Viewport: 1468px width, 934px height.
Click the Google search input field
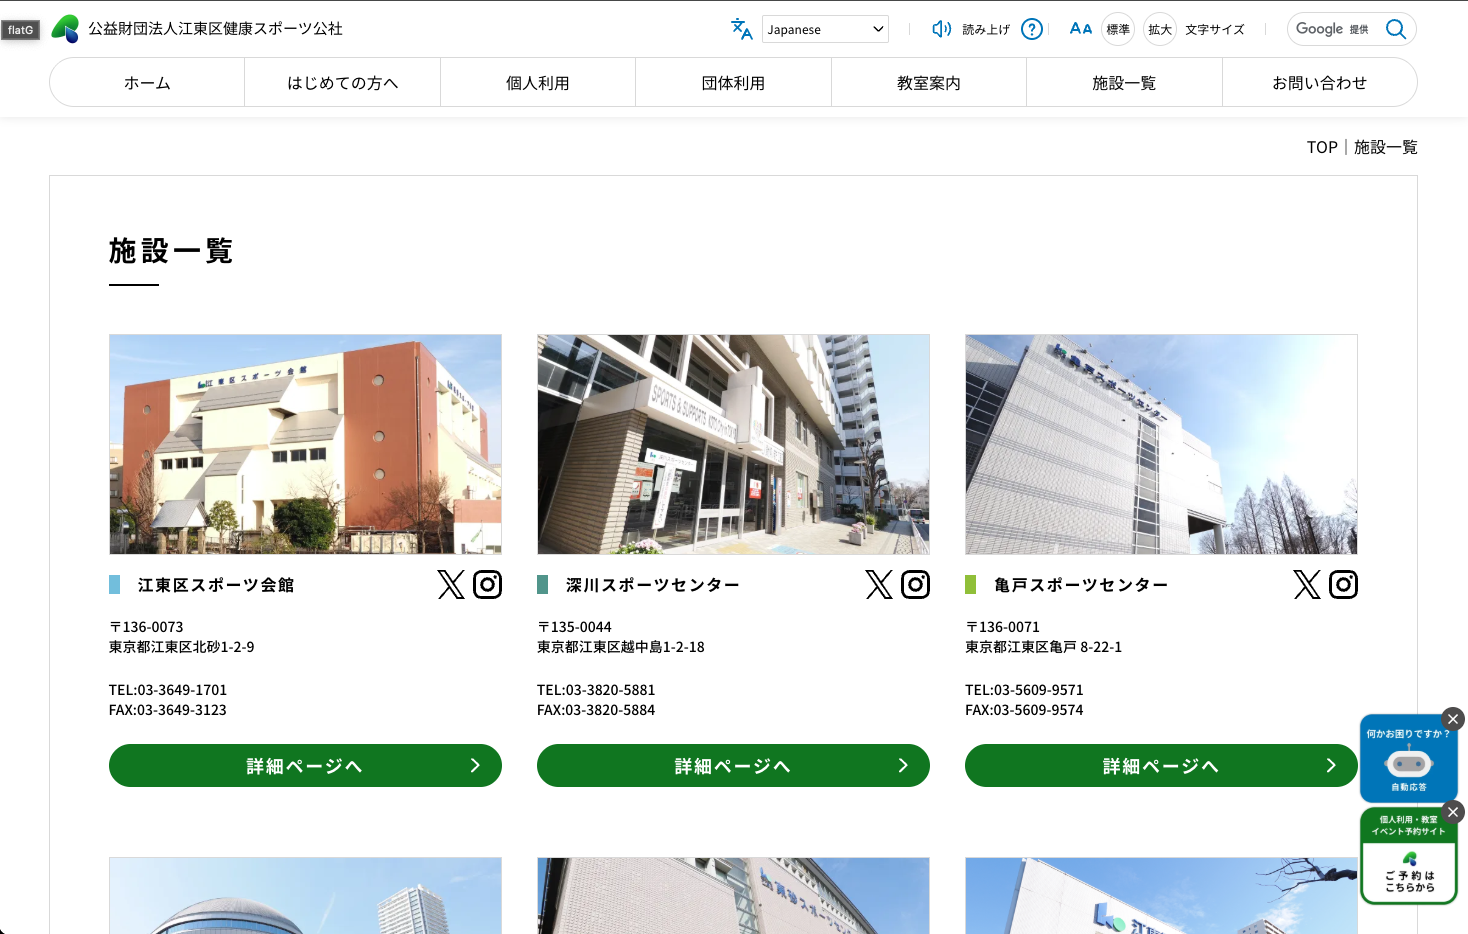click(x=1334, y=29)
